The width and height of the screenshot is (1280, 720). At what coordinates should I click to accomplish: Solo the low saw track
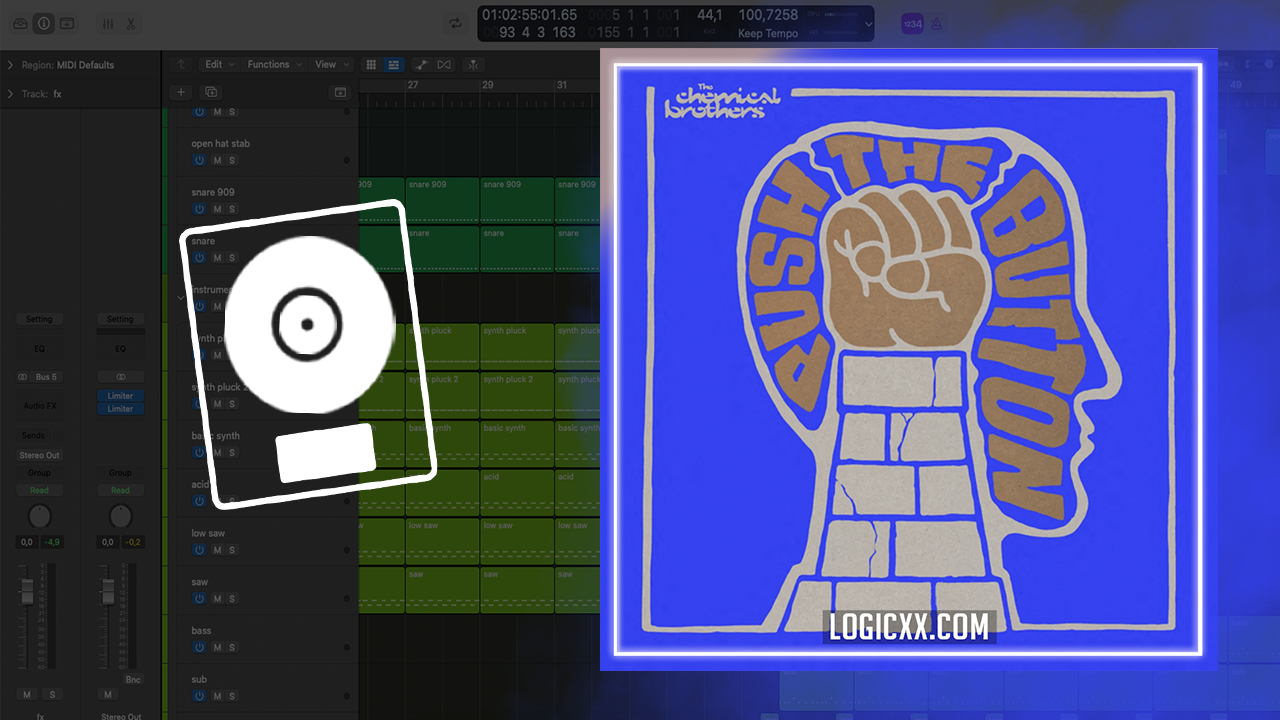click(x=232, y=550)
